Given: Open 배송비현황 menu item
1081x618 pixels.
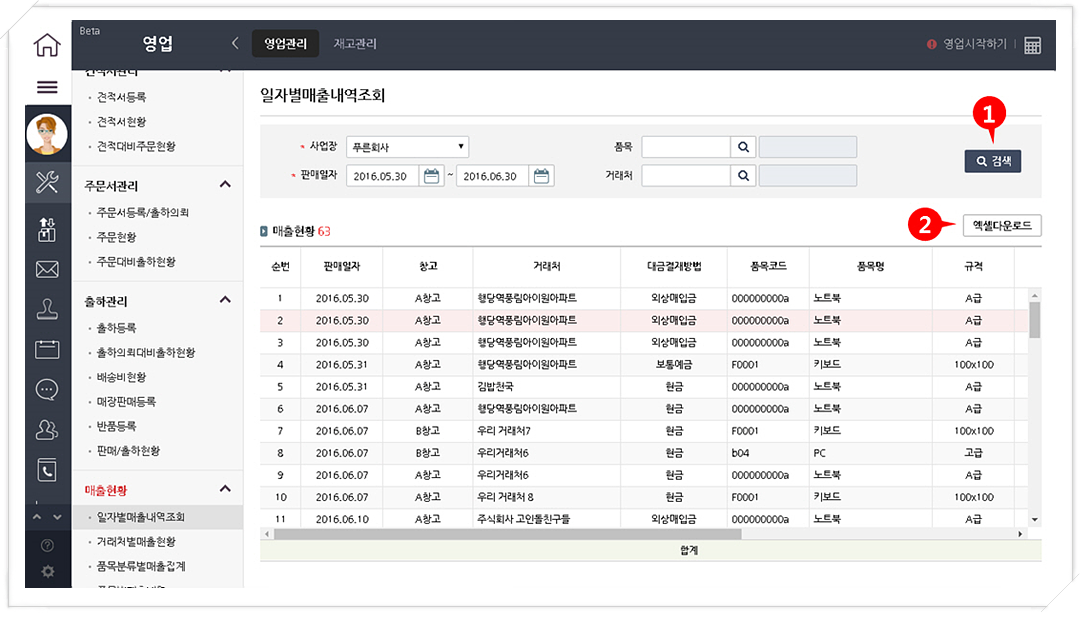Looking at the screenshot, I should pos(121,377).
